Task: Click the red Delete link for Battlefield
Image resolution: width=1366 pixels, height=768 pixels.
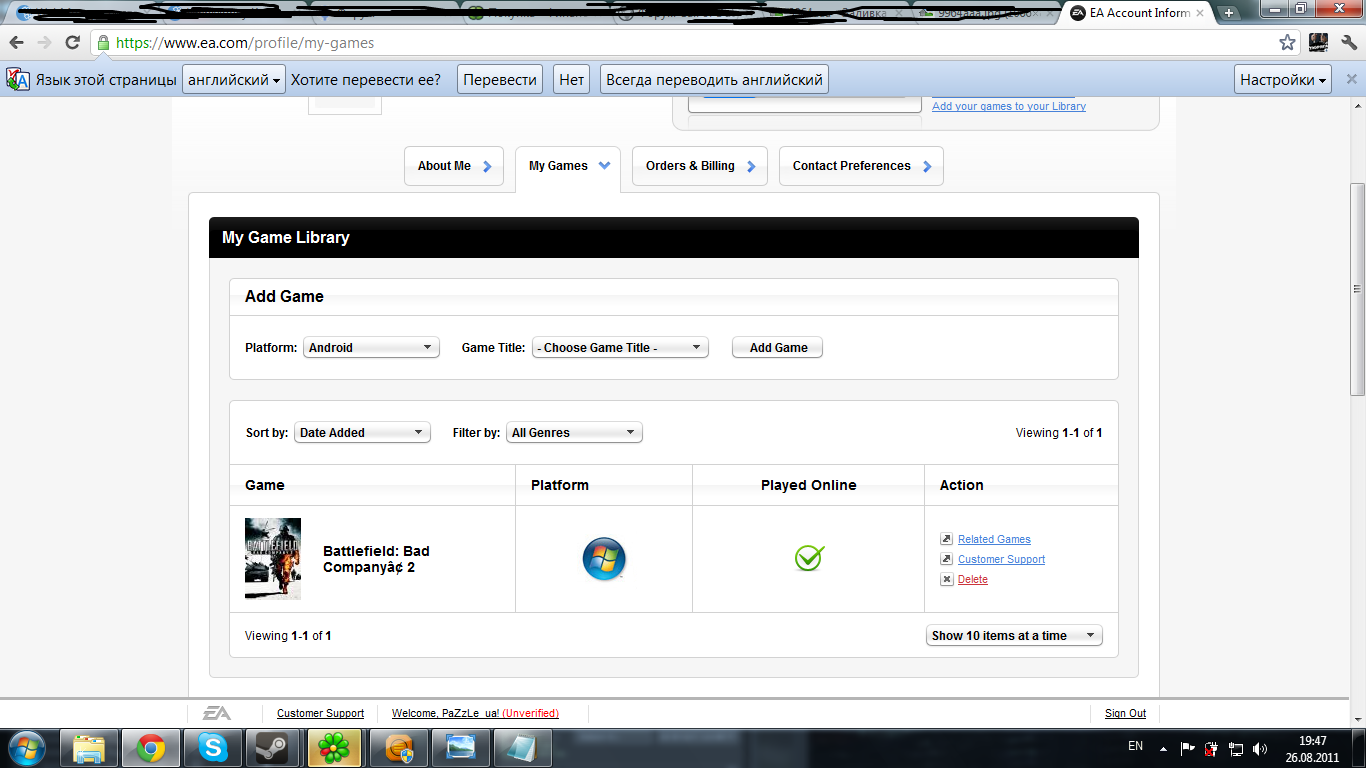Action: coord(973,579)
